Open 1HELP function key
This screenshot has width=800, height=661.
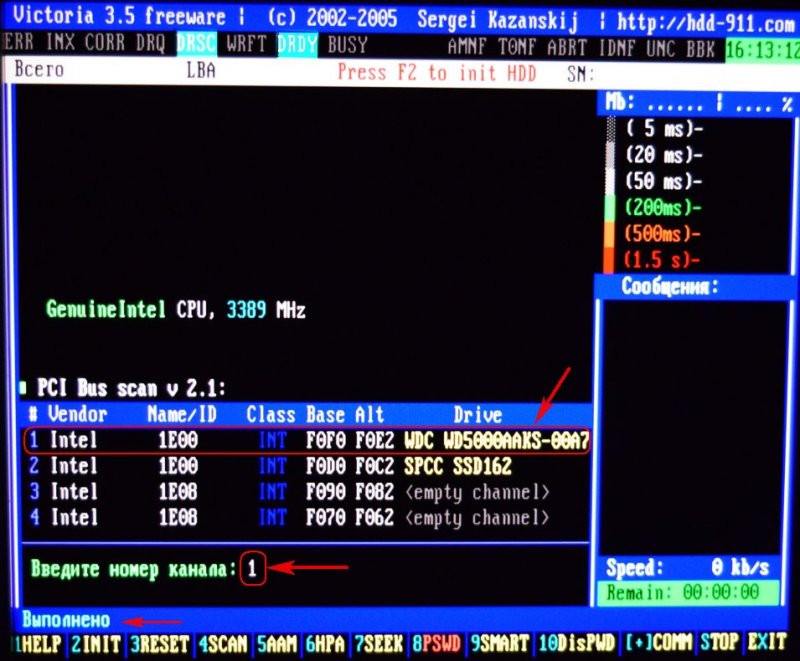pyautogui.click(x=39, y=644)
